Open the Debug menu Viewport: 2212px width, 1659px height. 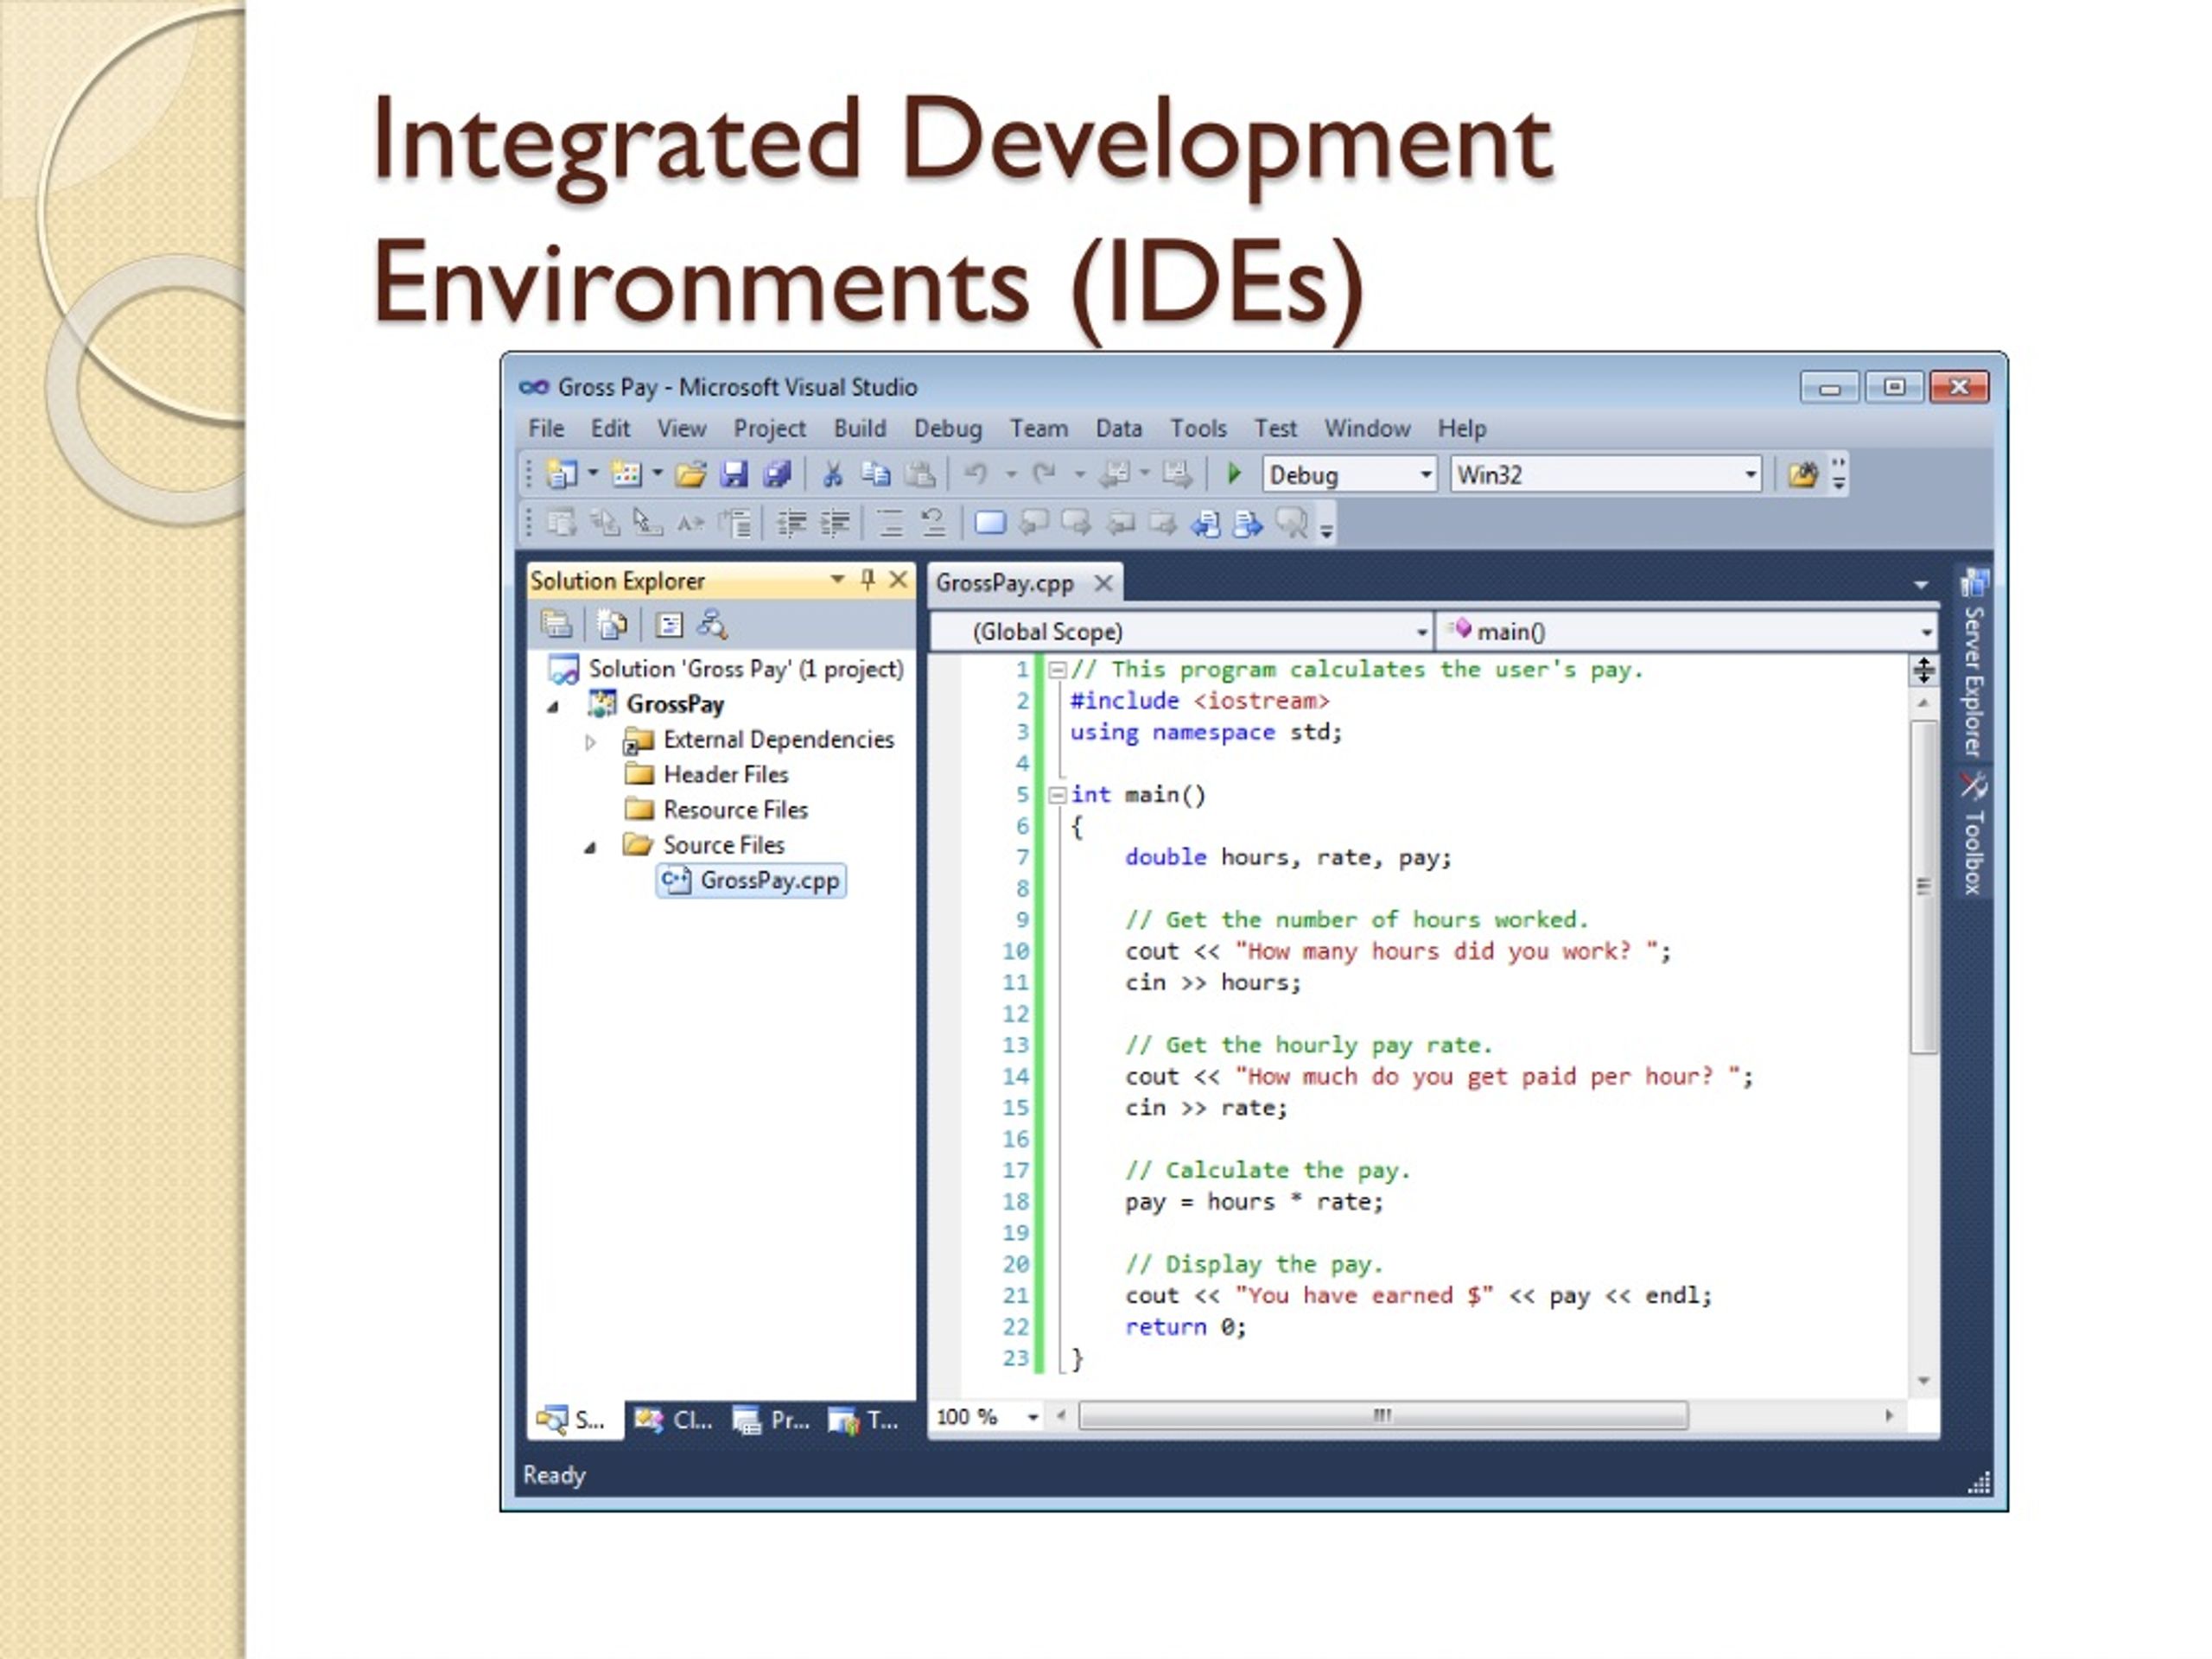[x=948, y=429]
